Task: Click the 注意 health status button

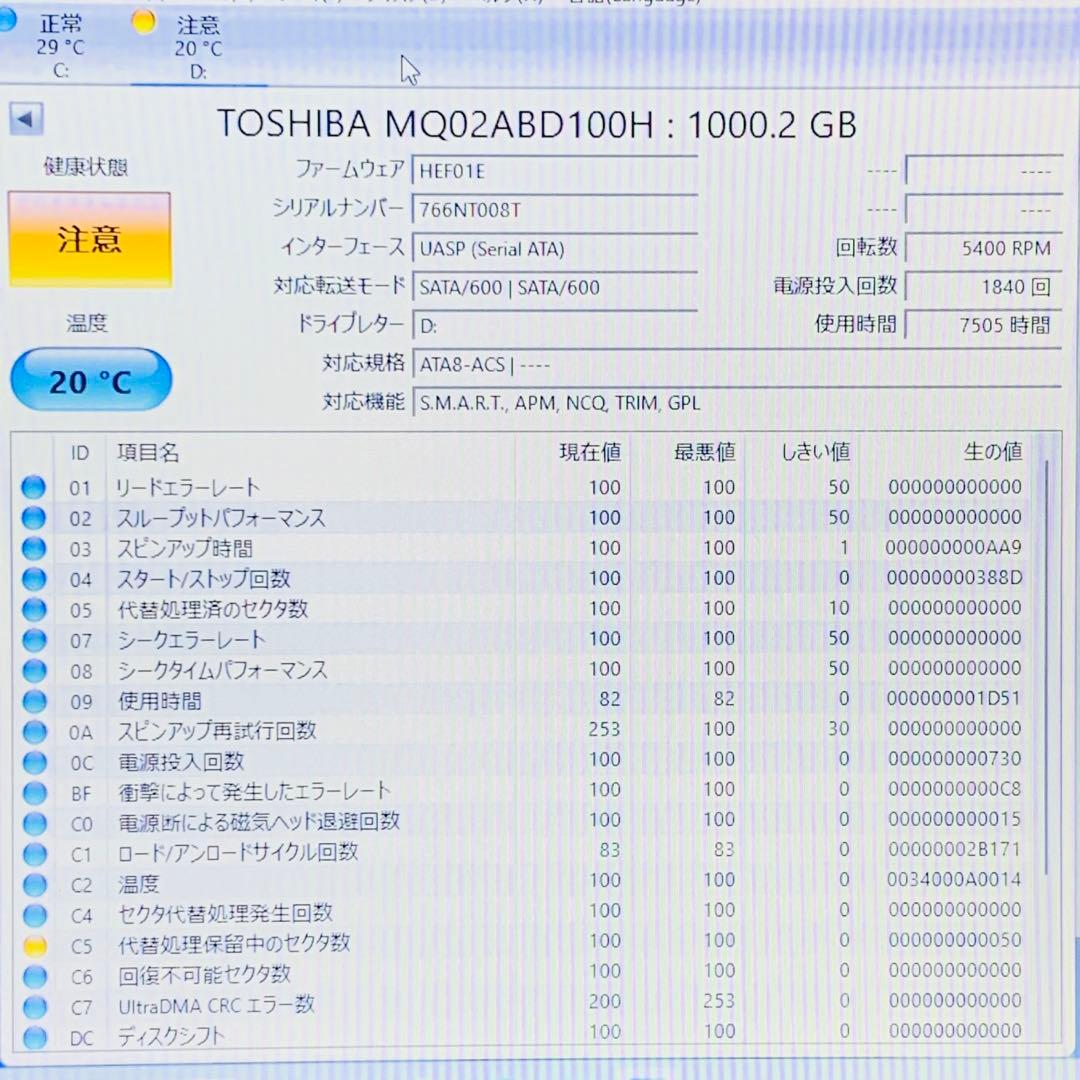Action: pos(90,239)
